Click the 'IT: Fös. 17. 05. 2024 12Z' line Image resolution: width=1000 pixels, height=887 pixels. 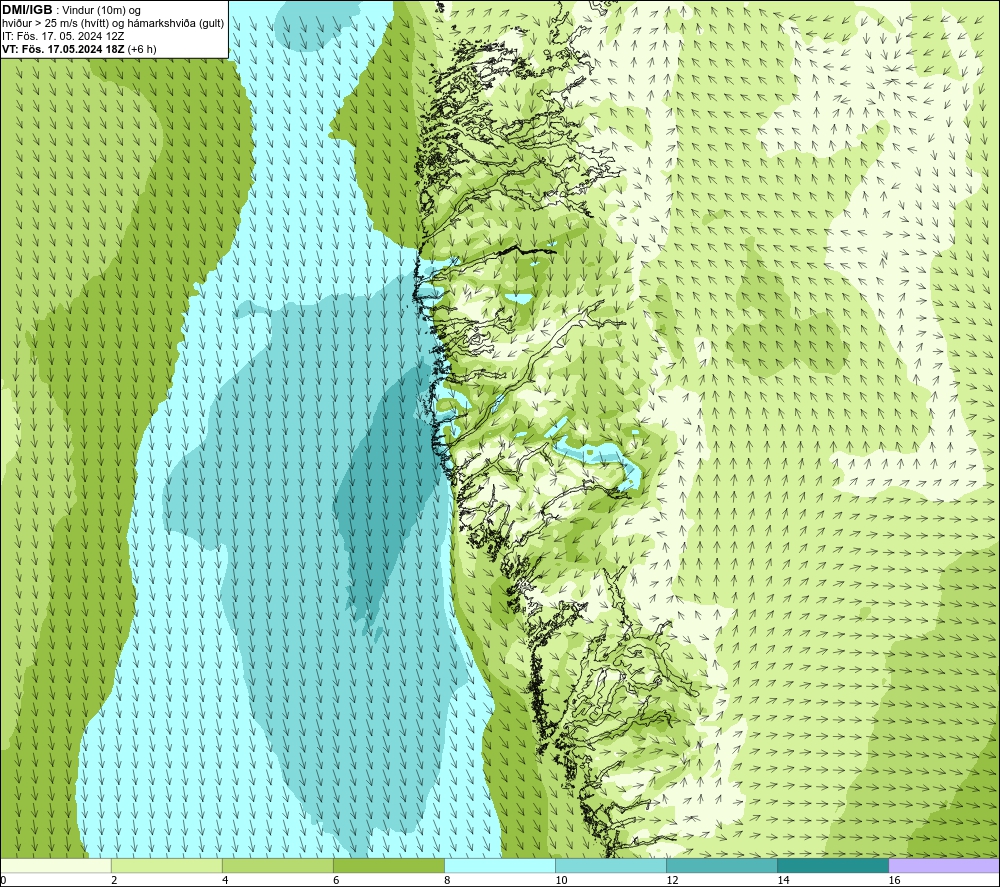[63, 36]
